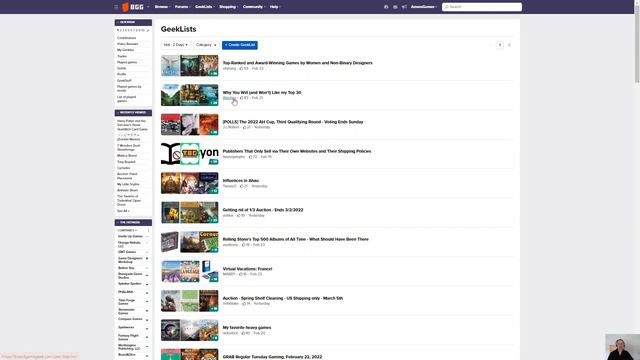Open the Category filter dropdown
Viewport: 640px width, 360px height.
click(x=206, y=45)
